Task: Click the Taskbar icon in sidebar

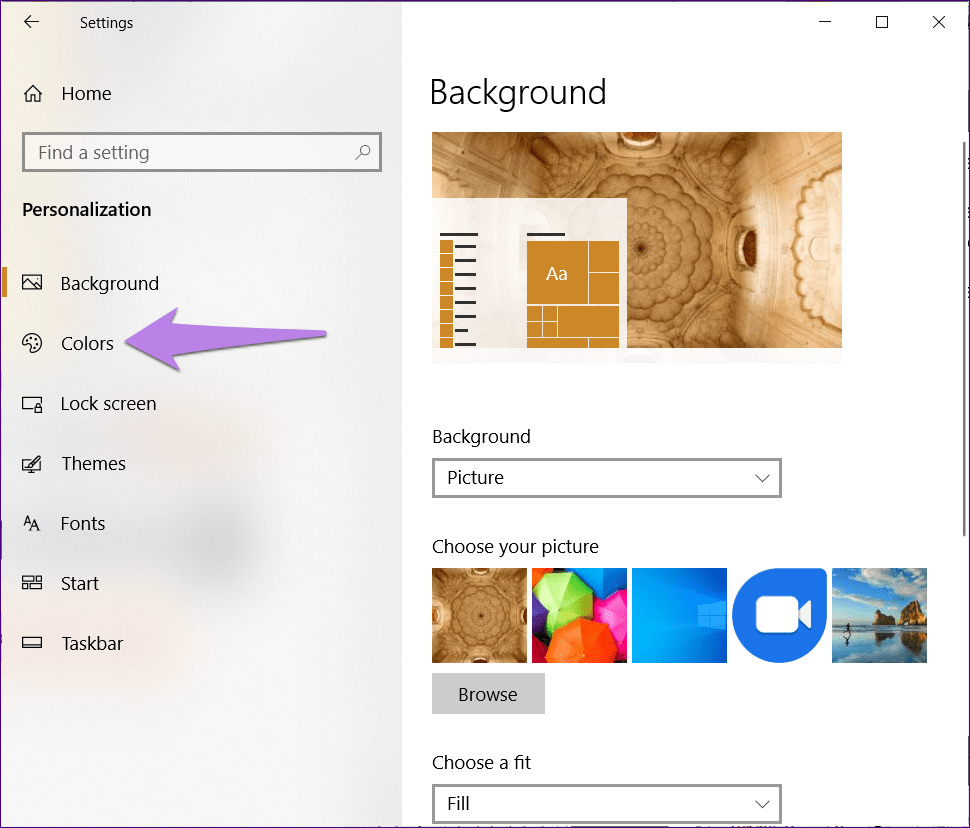Action: coord(32,644)
